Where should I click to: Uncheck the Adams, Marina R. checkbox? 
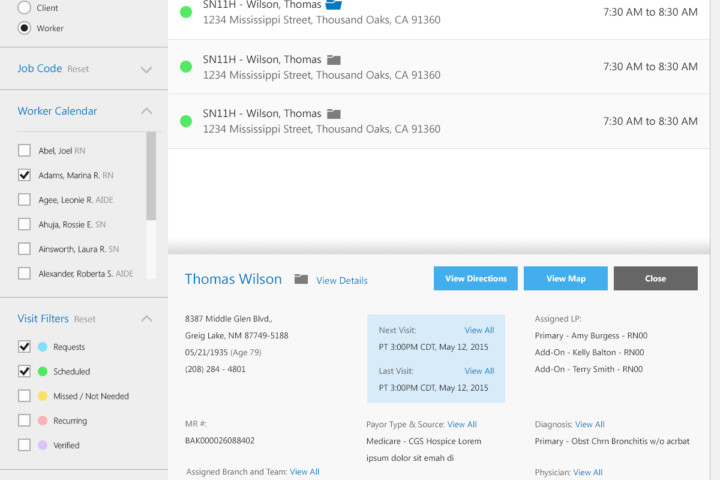24,175
